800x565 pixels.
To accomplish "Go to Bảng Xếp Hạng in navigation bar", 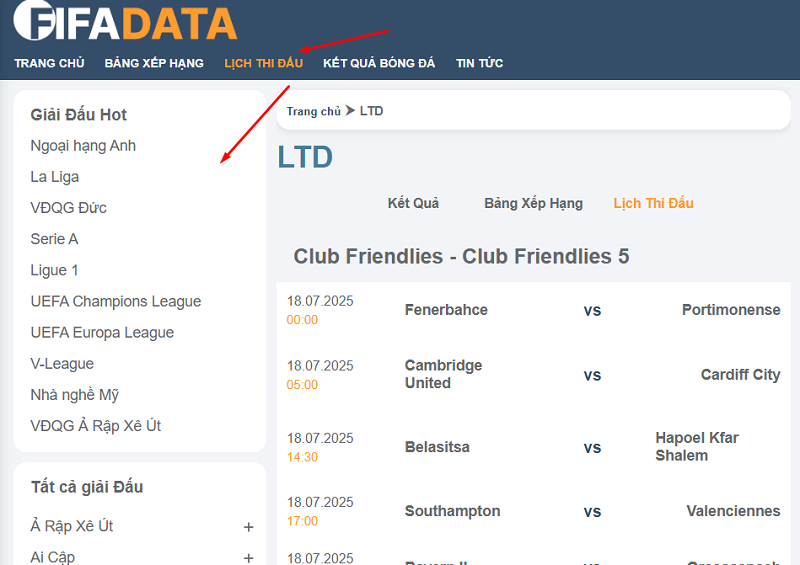I will click(x=154, y=63).
